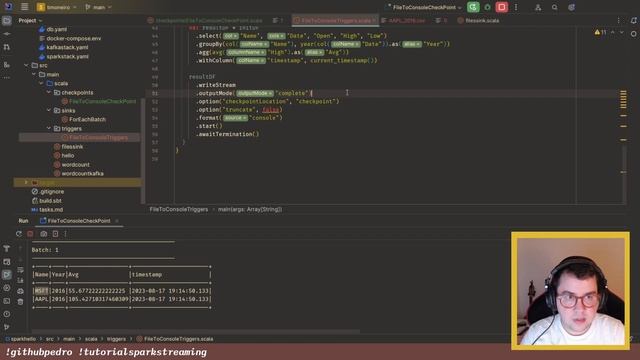Click main(args: Array[String]) editor breadcrumb
The height and width of the screenshot is (360, 640).
[x=250, y=209]
